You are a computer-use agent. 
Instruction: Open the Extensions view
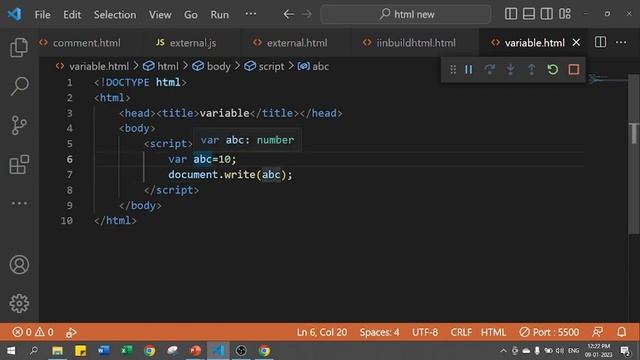tap(19, 164)
